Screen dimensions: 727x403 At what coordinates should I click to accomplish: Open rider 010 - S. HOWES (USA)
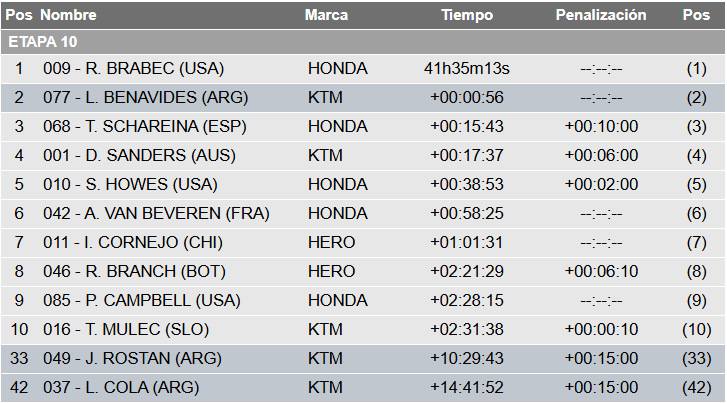[x=132, y=185]
